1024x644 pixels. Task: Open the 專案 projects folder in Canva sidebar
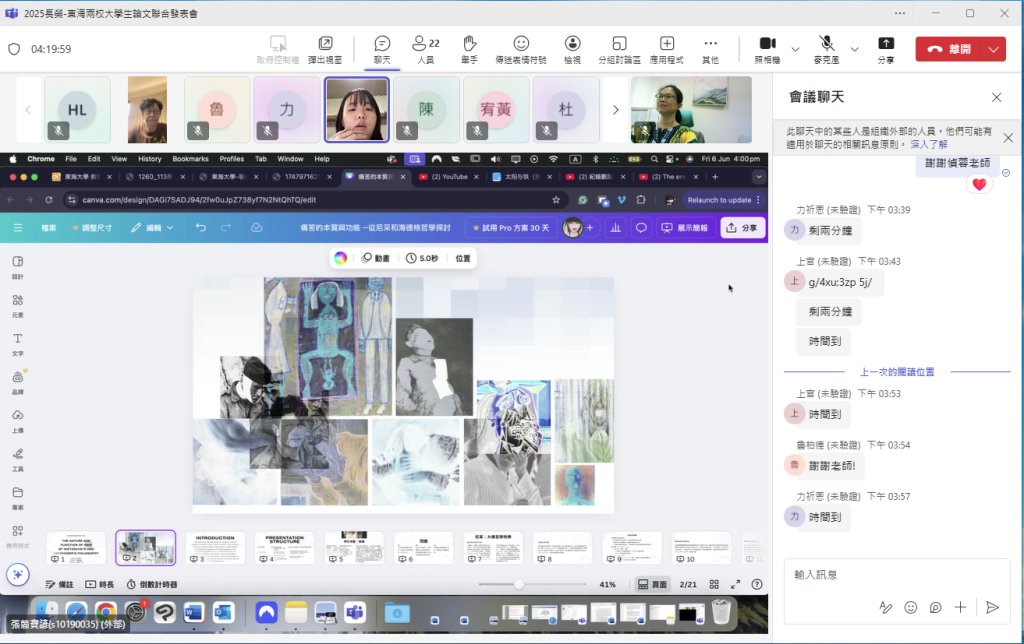tap(18, 498)
